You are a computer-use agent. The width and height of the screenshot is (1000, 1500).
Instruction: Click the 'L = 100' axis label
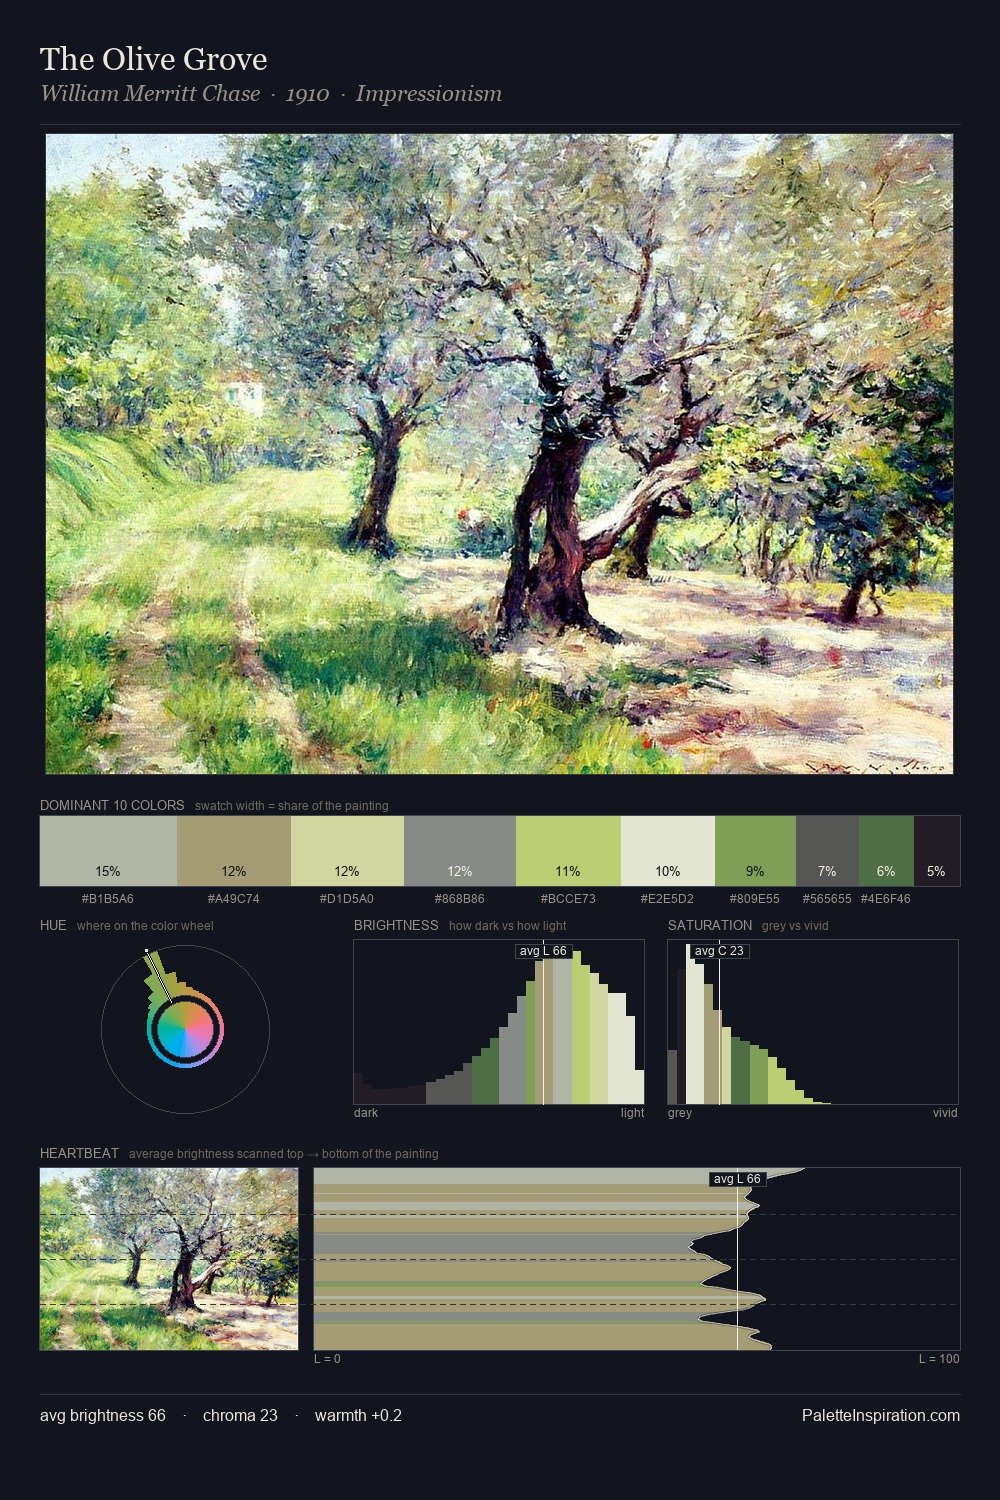(939, 1359)
